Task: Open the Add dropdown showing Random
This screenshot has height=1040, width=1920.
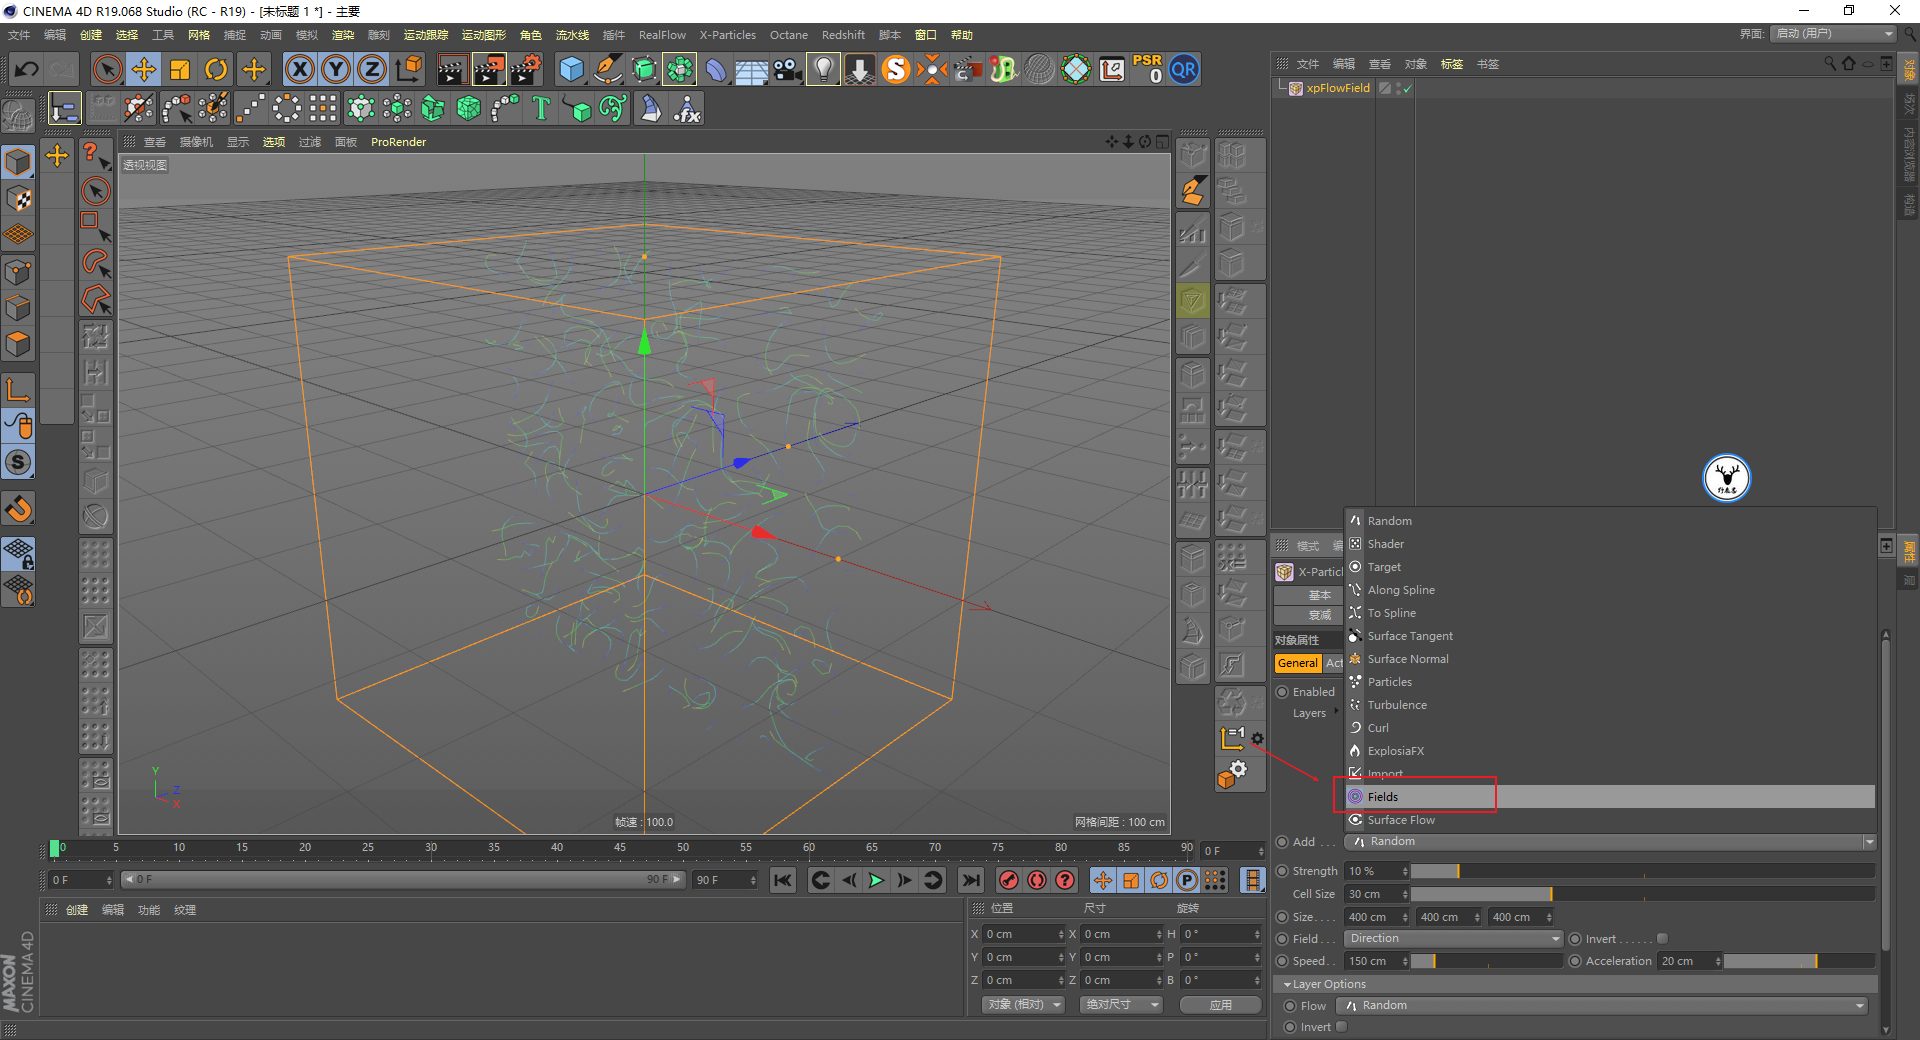Action: [1610, 842]
